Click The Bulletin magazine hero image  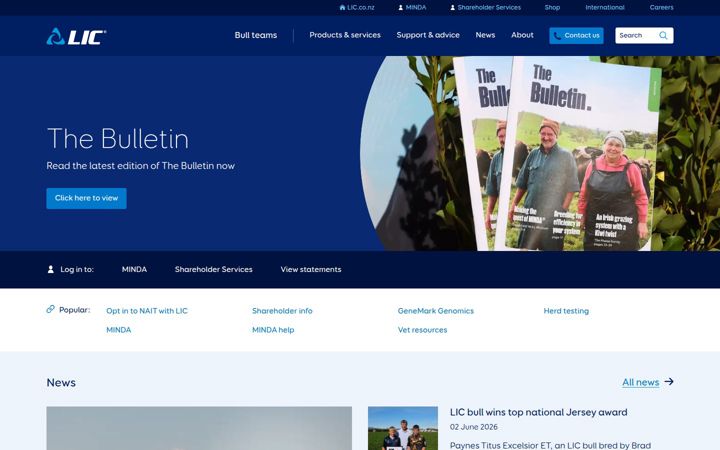tap(540, 153)
